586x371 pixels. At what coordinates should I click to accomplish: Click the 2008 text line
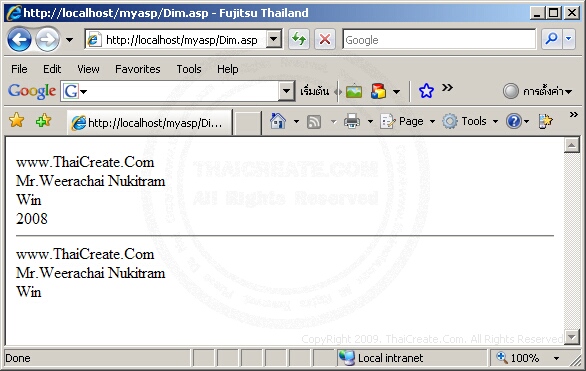(x=32, y=219)
